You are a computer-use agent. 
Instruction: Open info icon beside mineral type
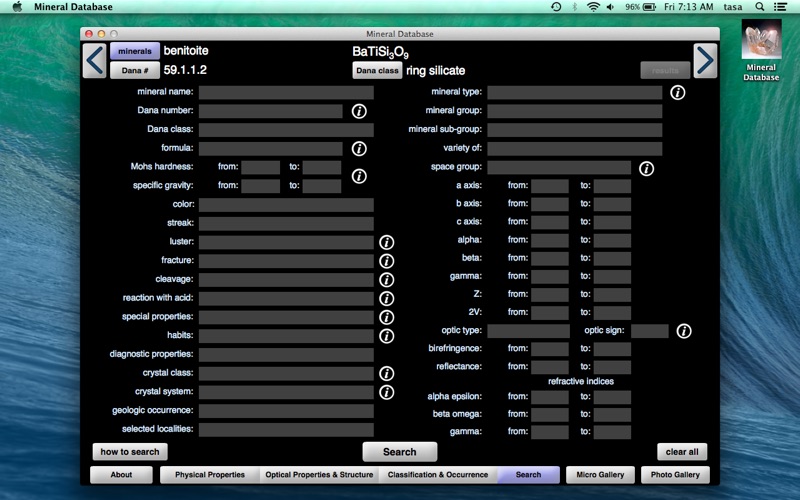pyautogui.click(x=678, y=92)
